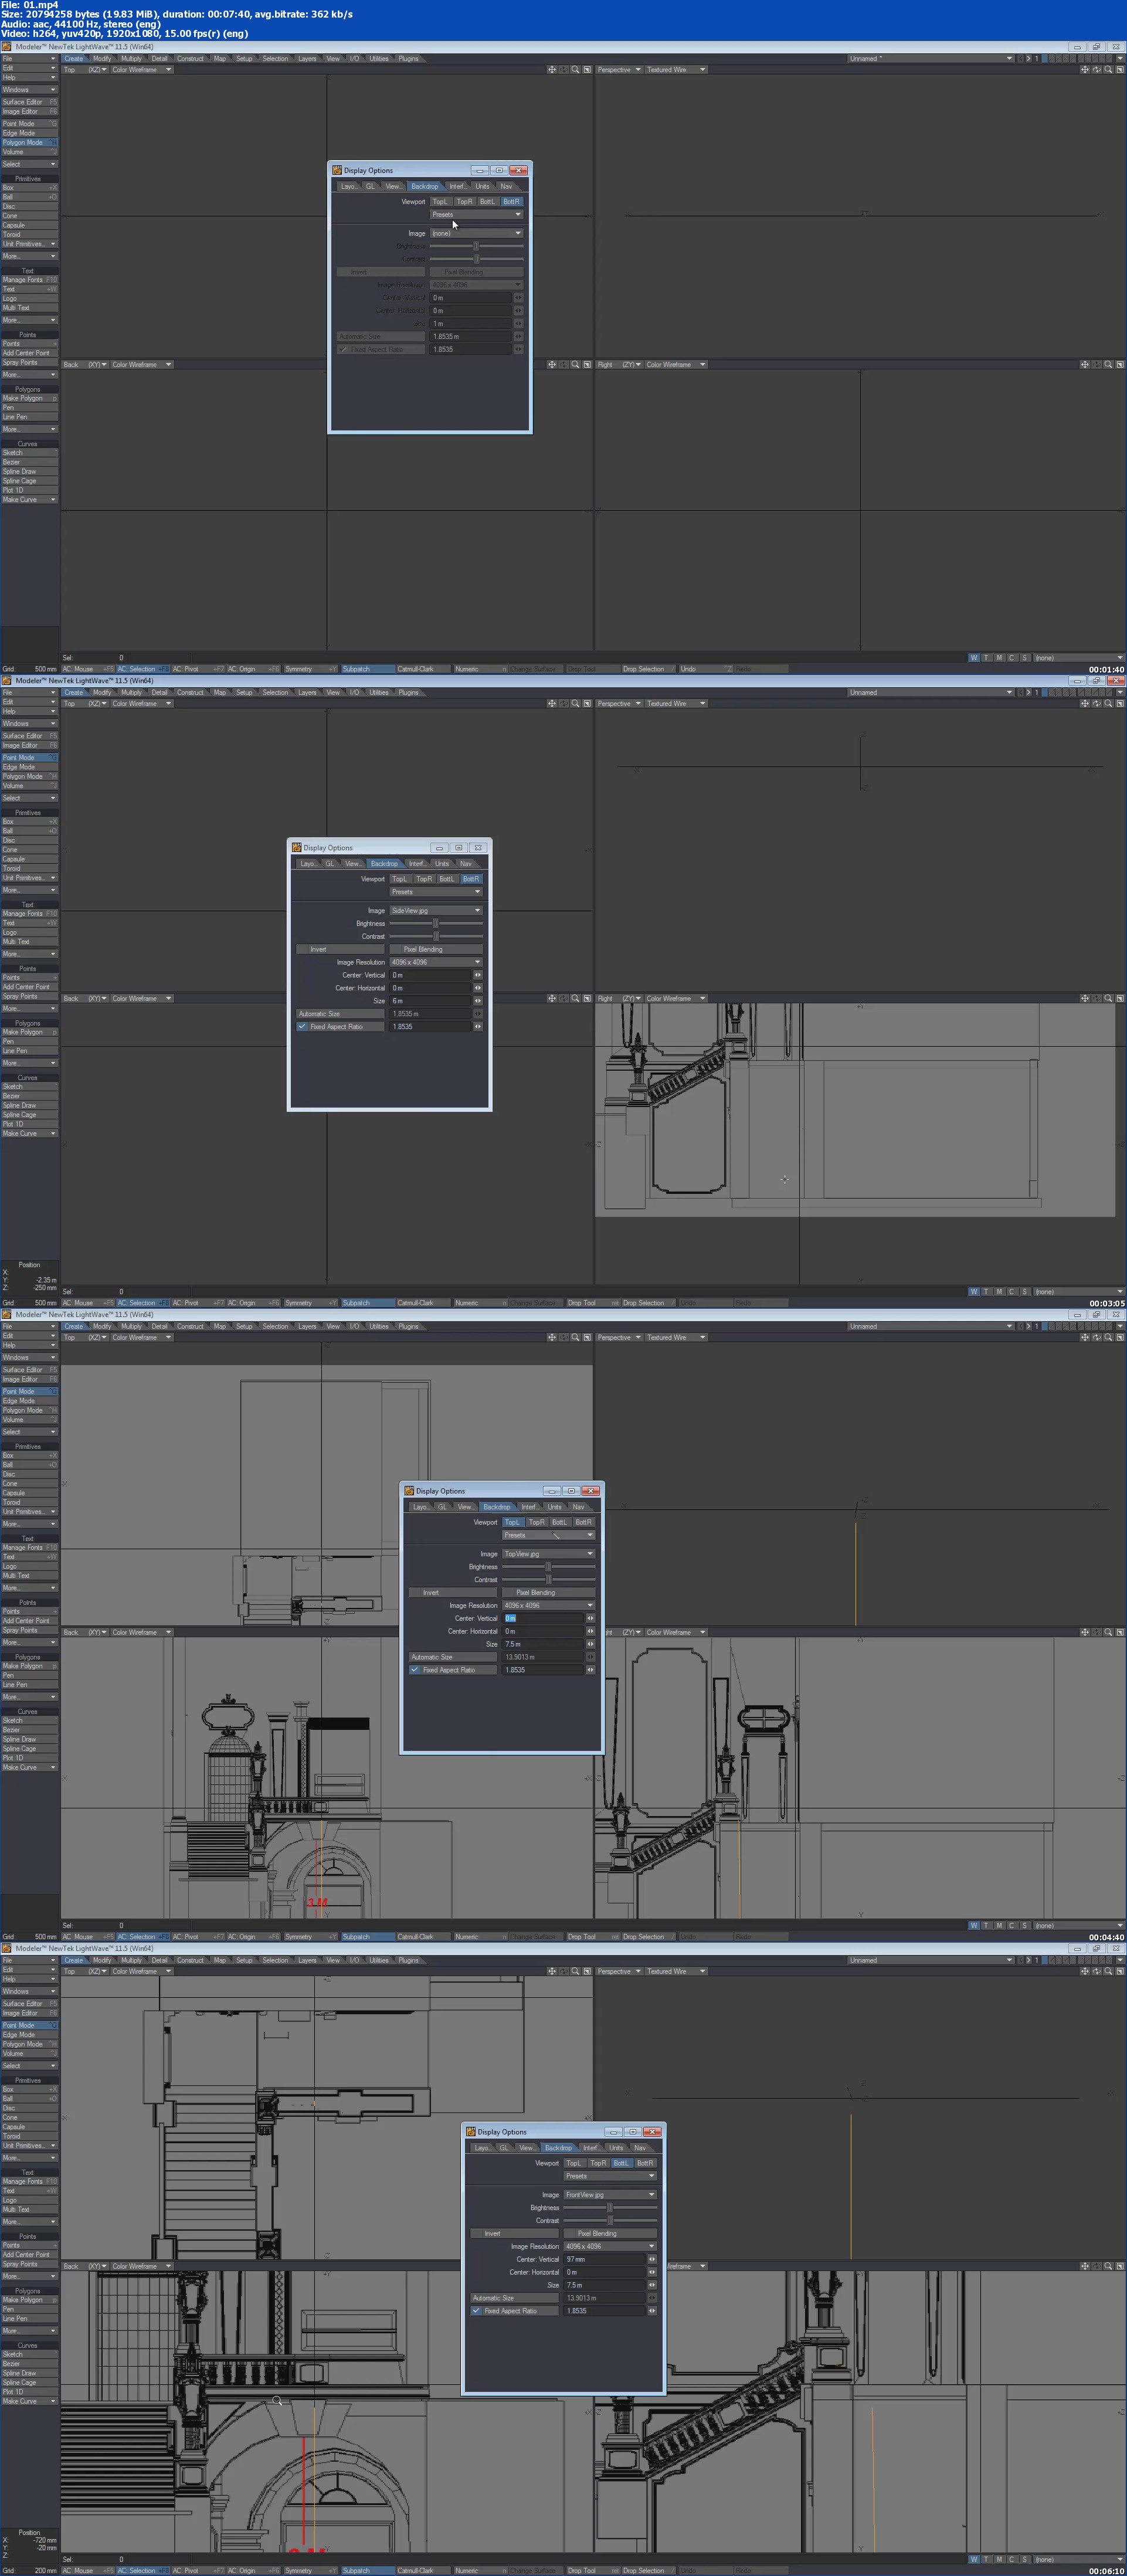Open Image Resolution dropdown in FrontView.jpg dialog

click(x=611, y=2246)
